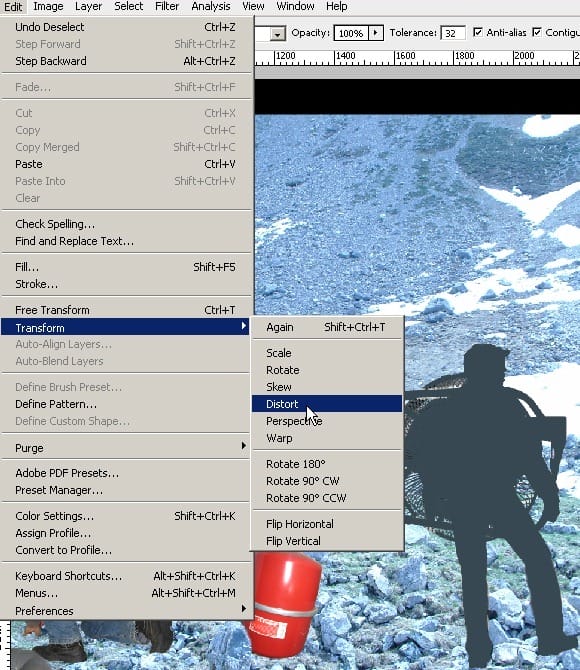Choose Convert to Profile

(x=125, y=550)
